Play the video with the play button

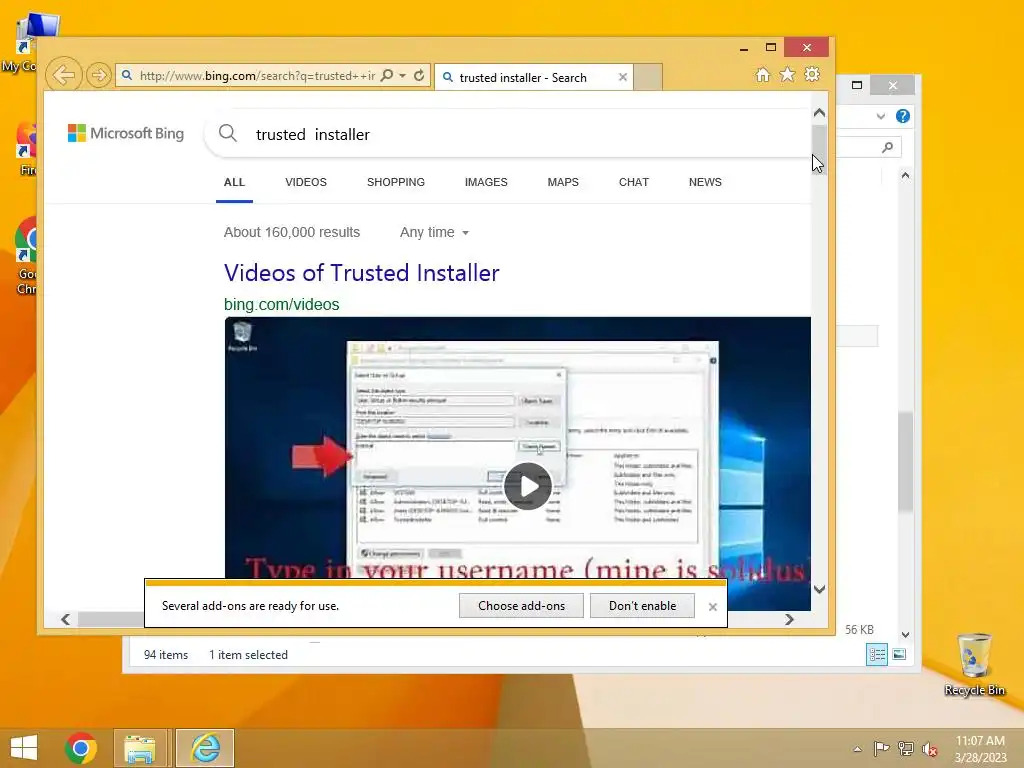(x=528, y=487)
